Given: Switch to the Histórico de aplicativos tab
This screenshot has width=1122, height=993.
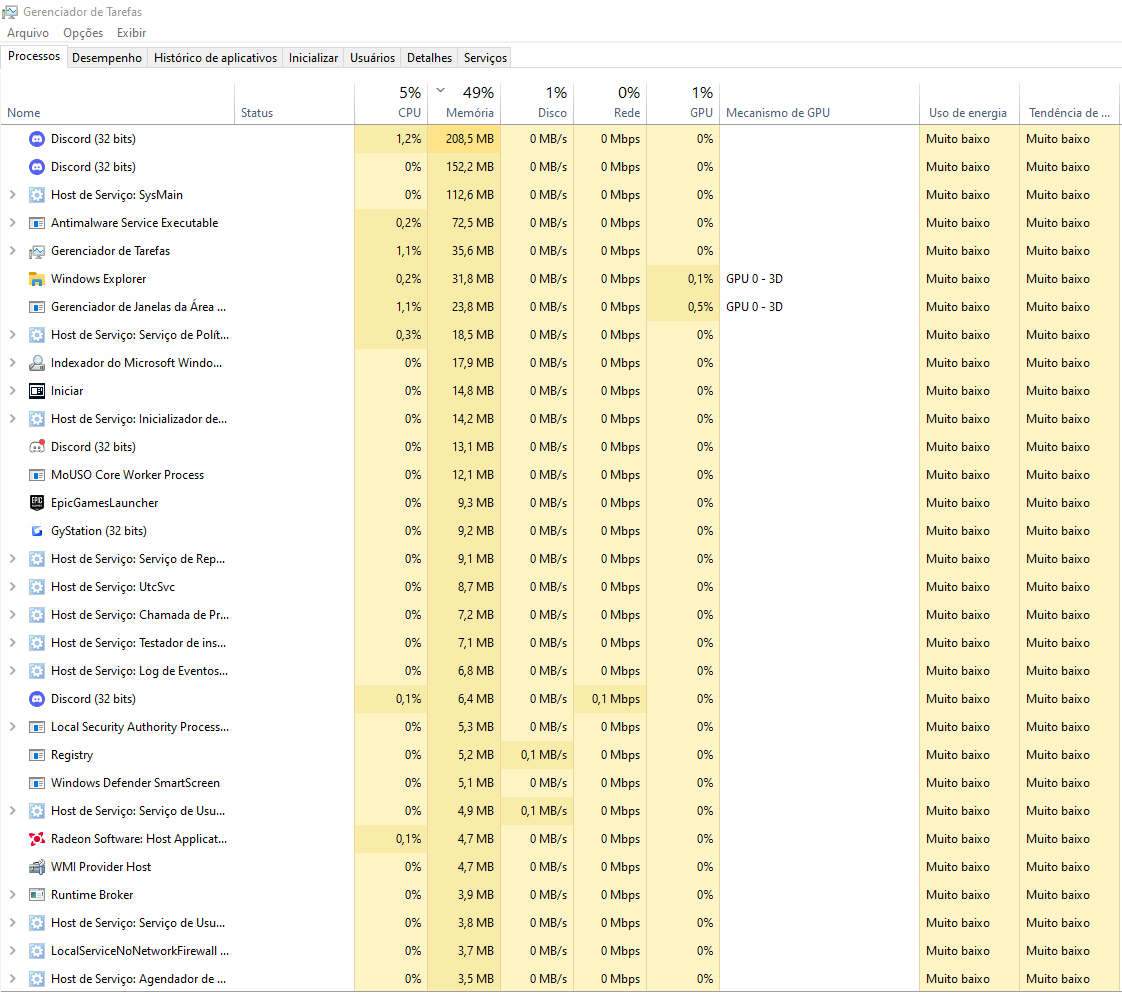Looking at the screenshot, I should pos(215,58).
